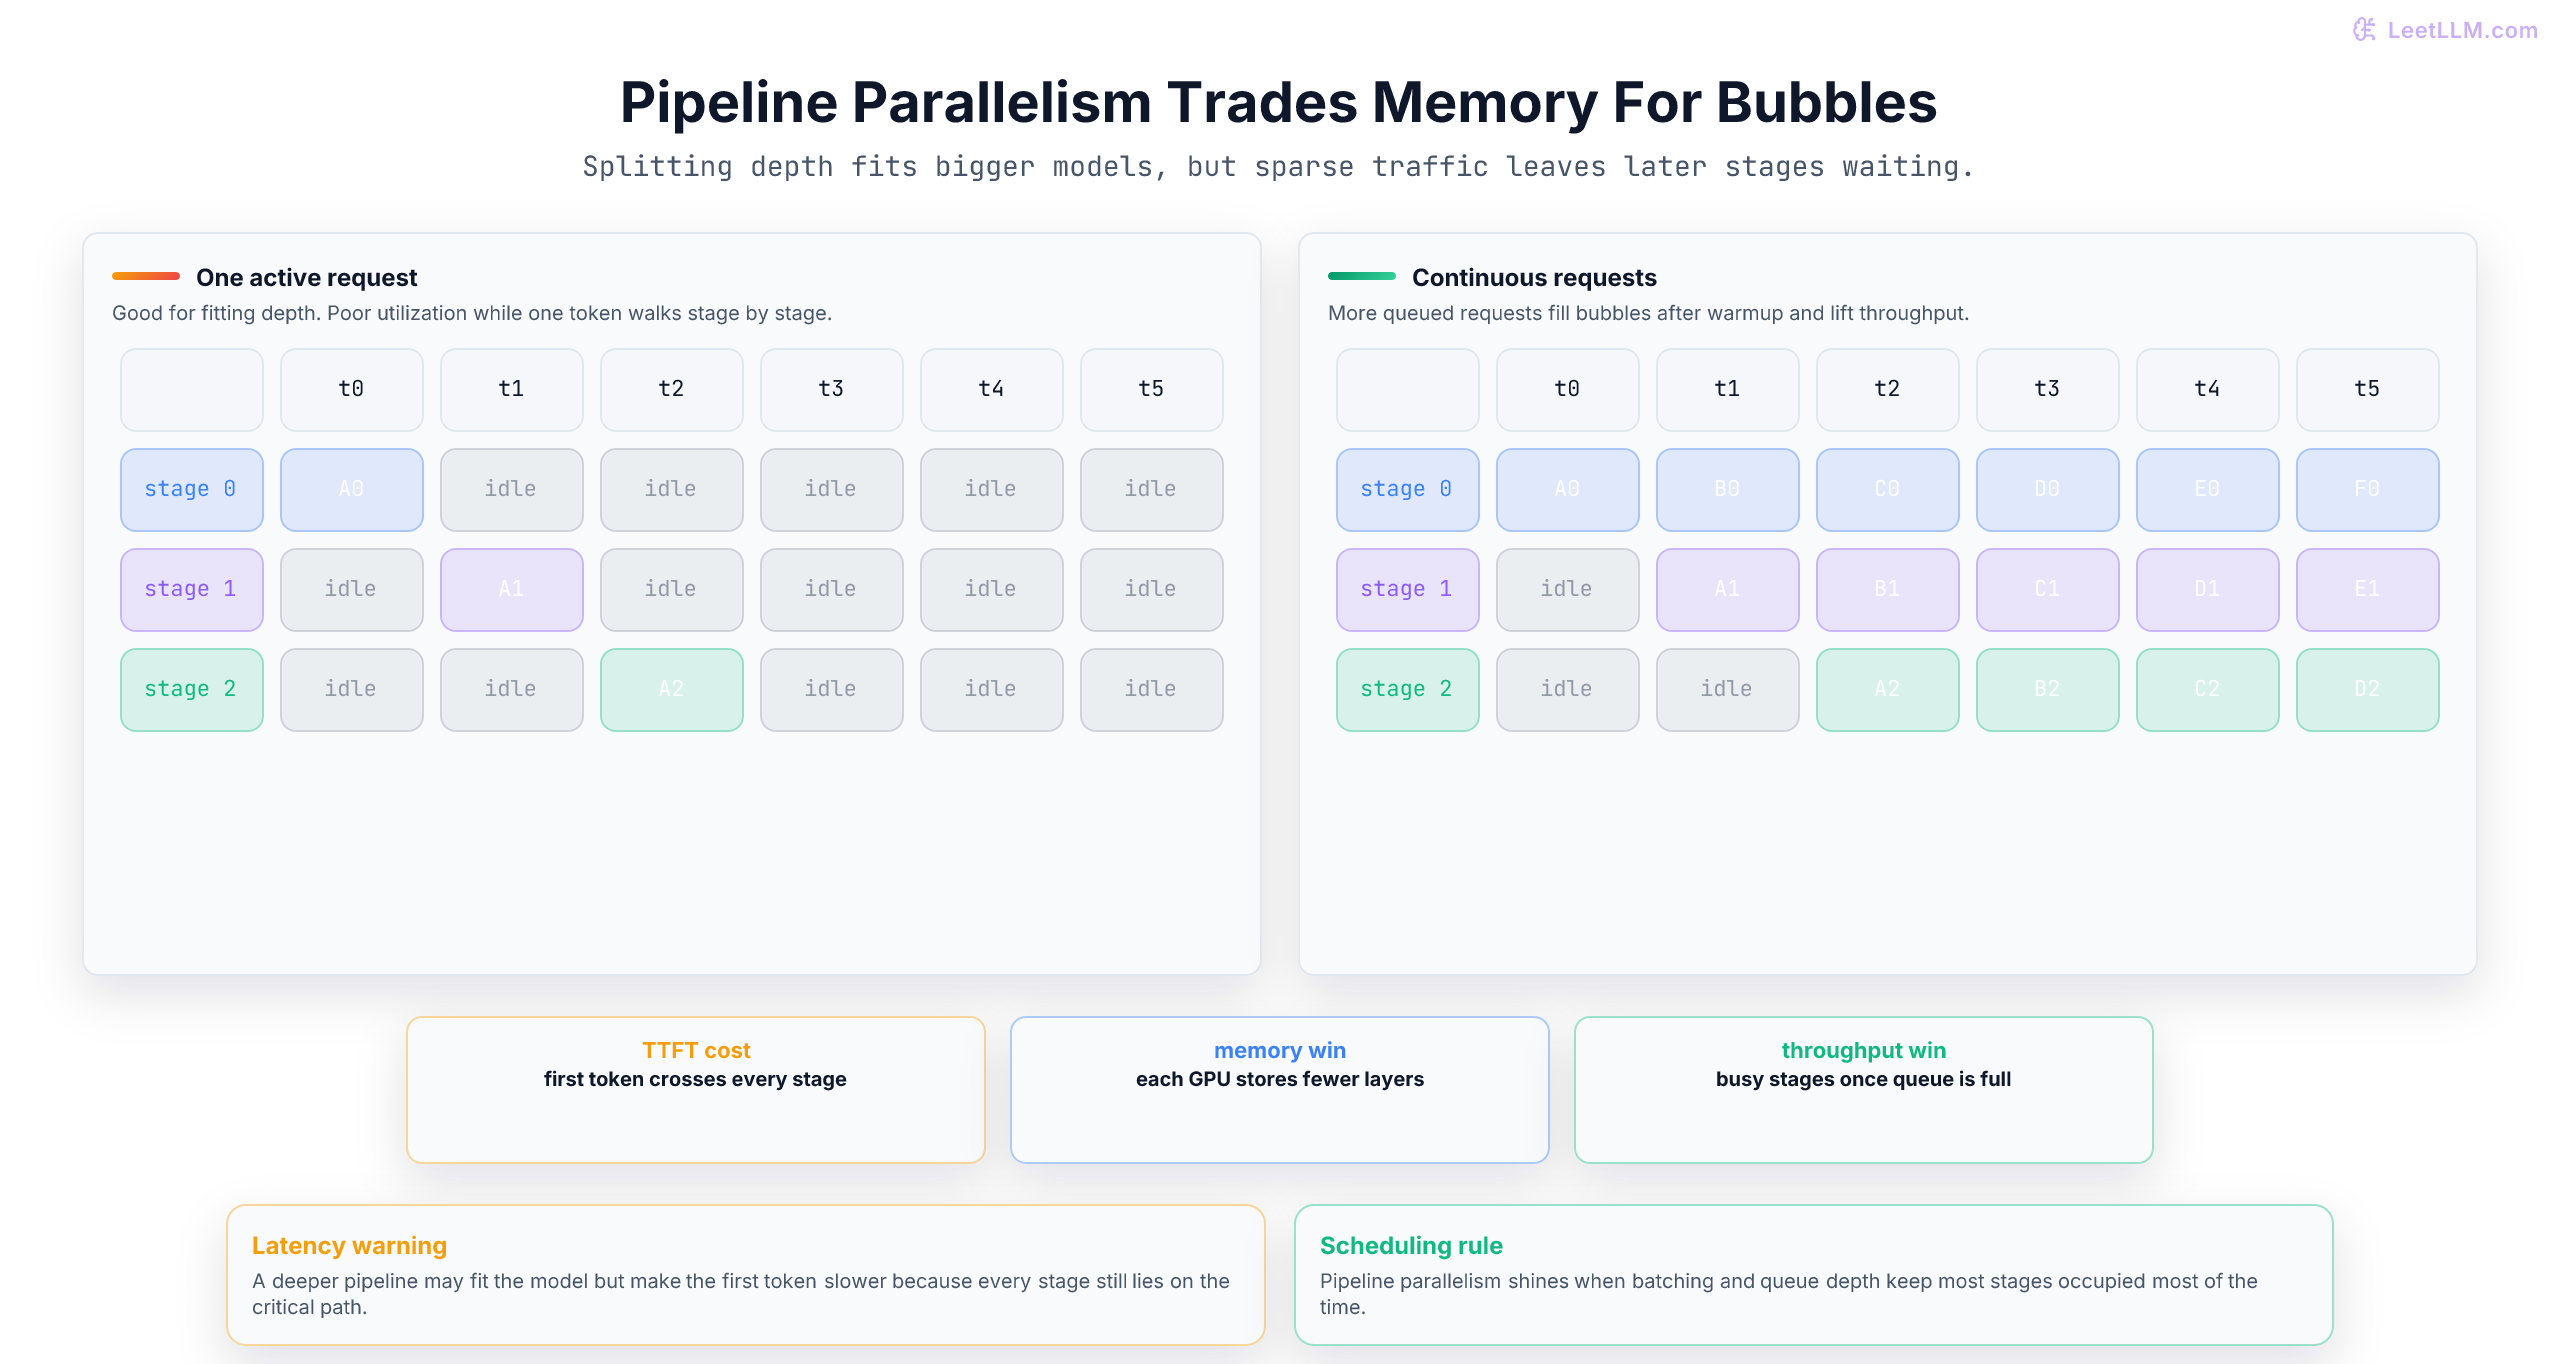Click the A0 cell in Continuous requests panel

click(x=1568, y=489)
